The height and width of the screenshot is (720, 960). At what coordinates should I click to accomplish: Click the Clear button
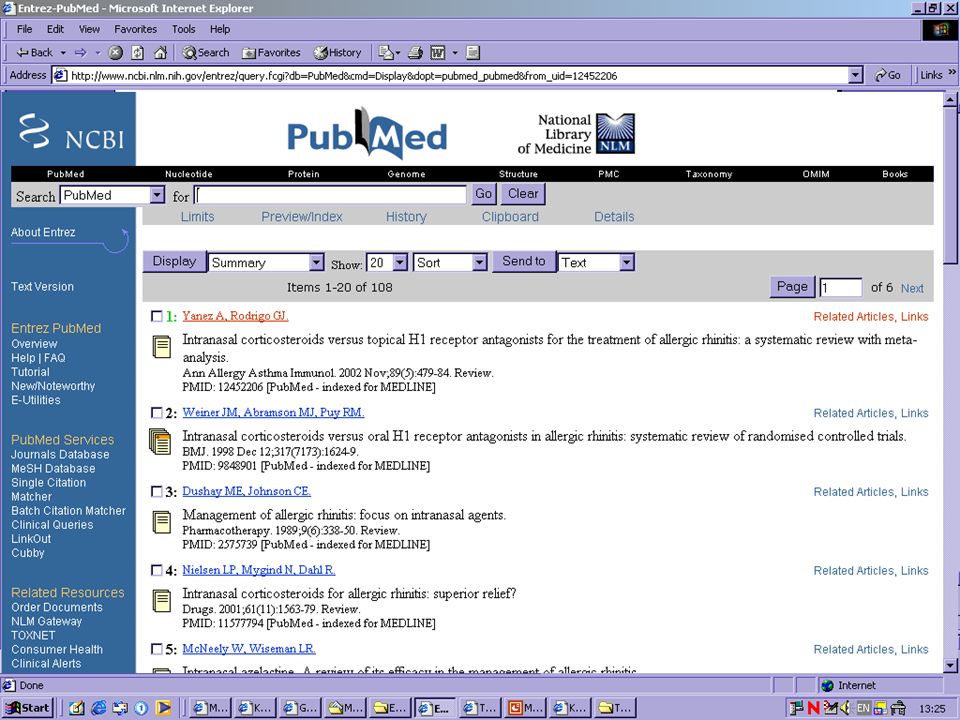pyautogui.click(x=523, y=194)
